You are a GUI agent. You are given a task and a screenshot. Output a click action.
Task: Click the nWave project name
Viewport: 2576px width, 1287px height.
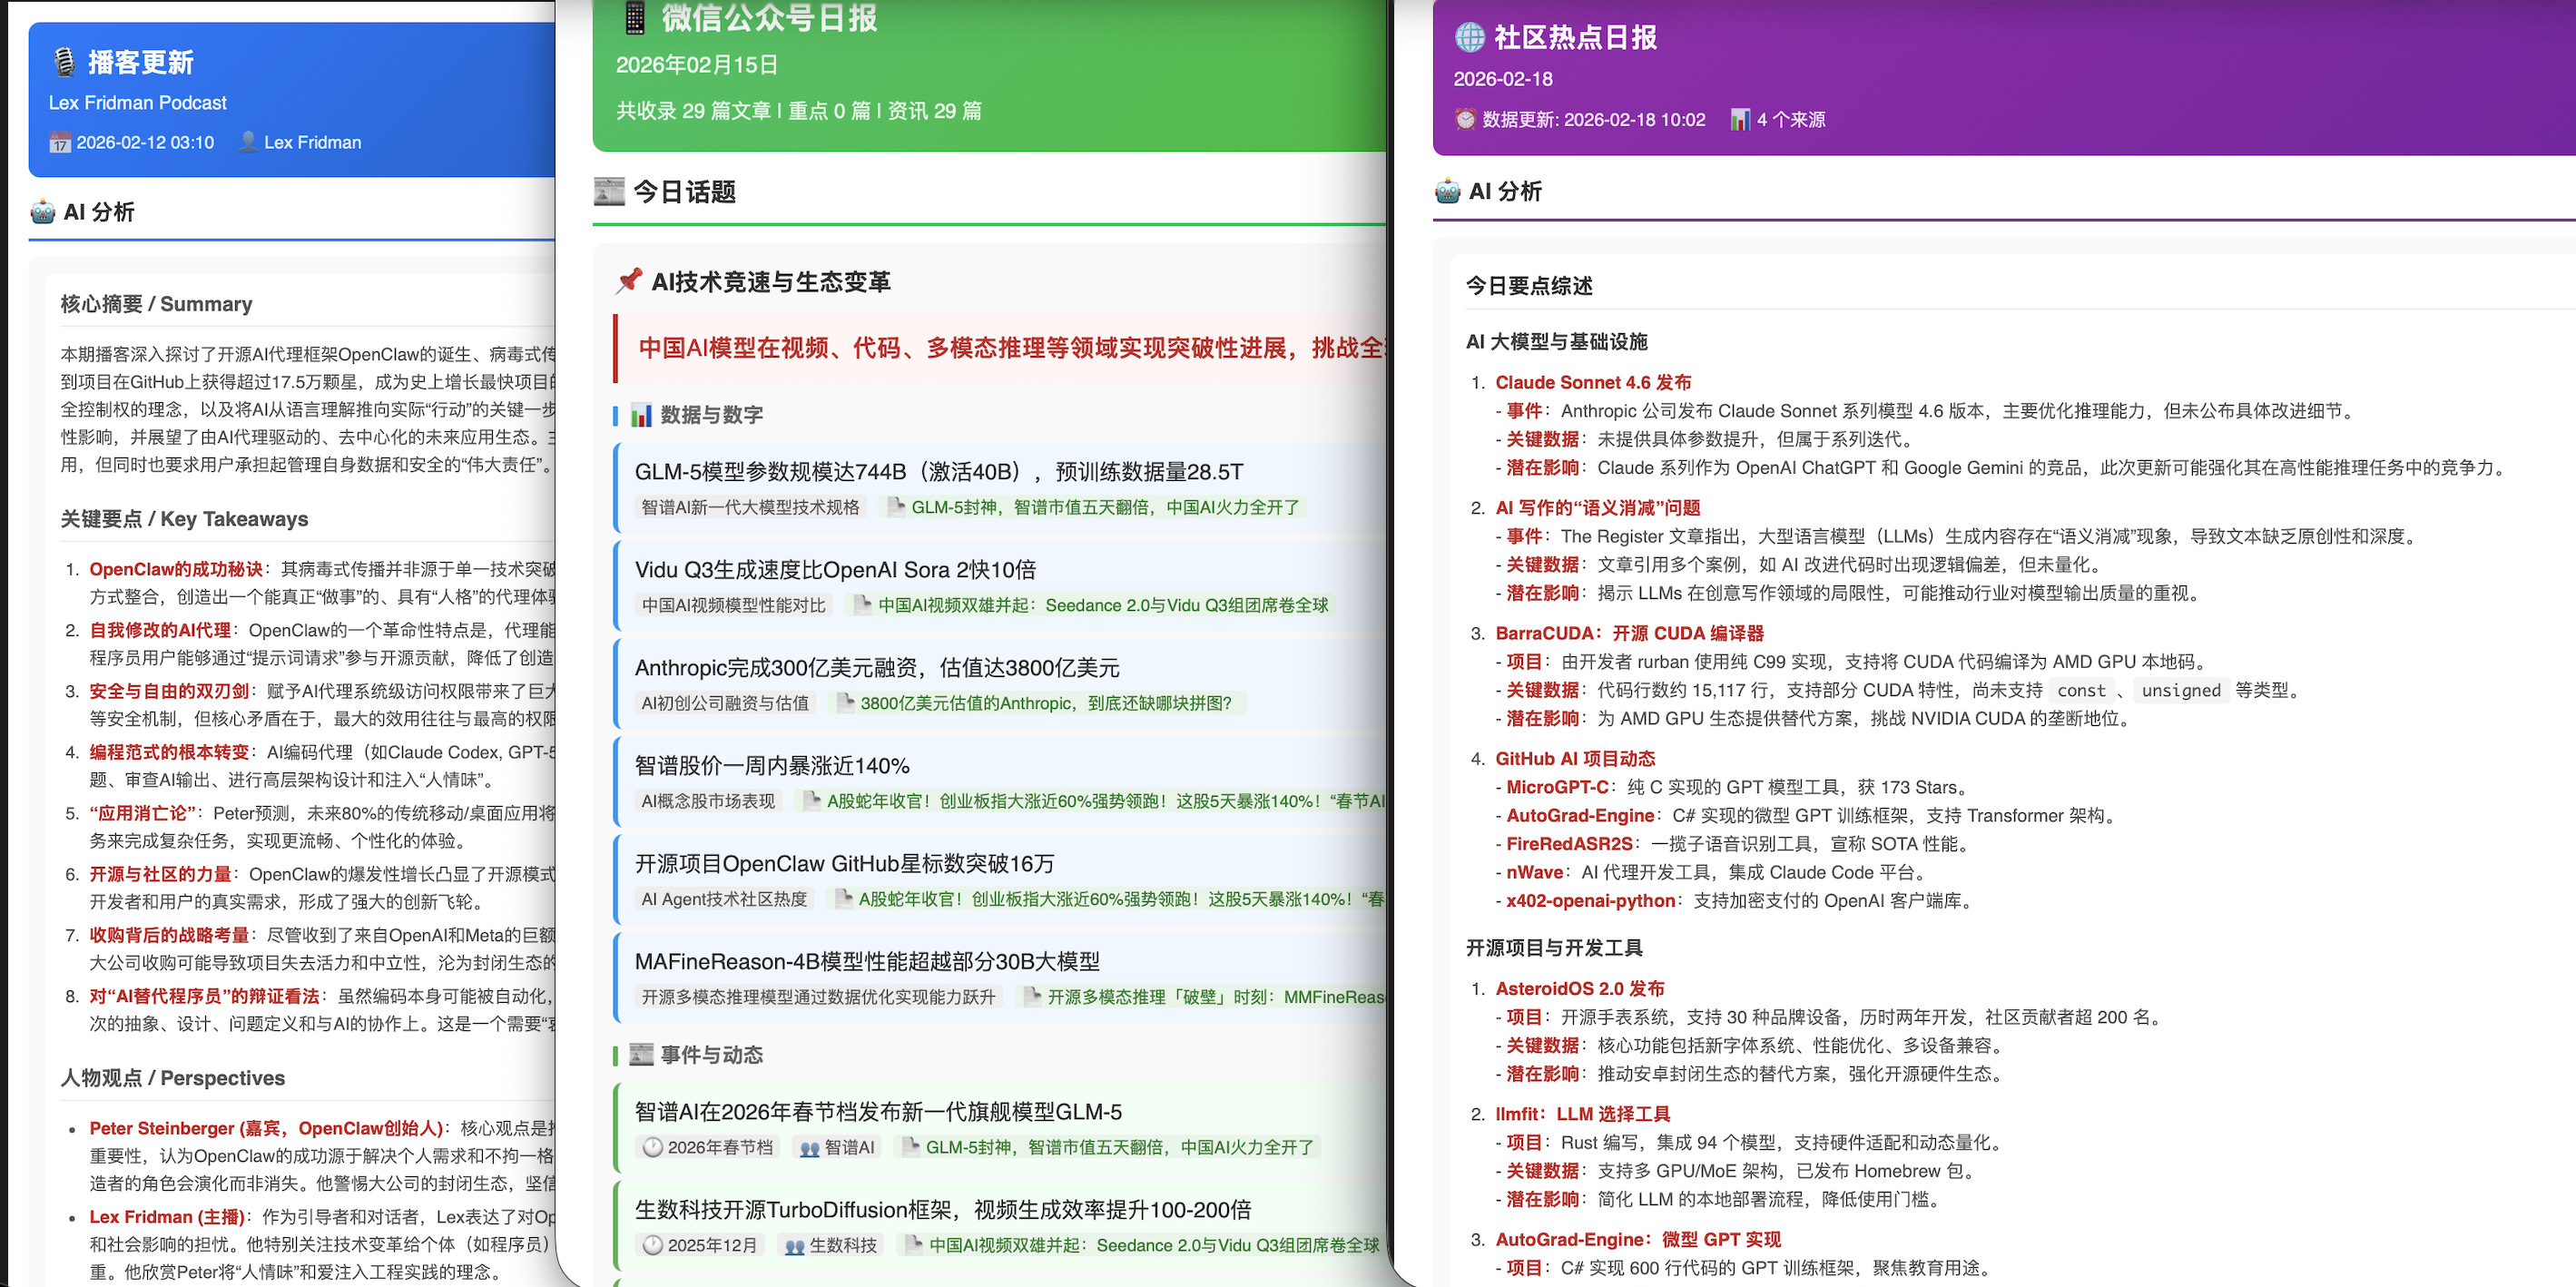pyautogui.click(x=1534, y=872)
